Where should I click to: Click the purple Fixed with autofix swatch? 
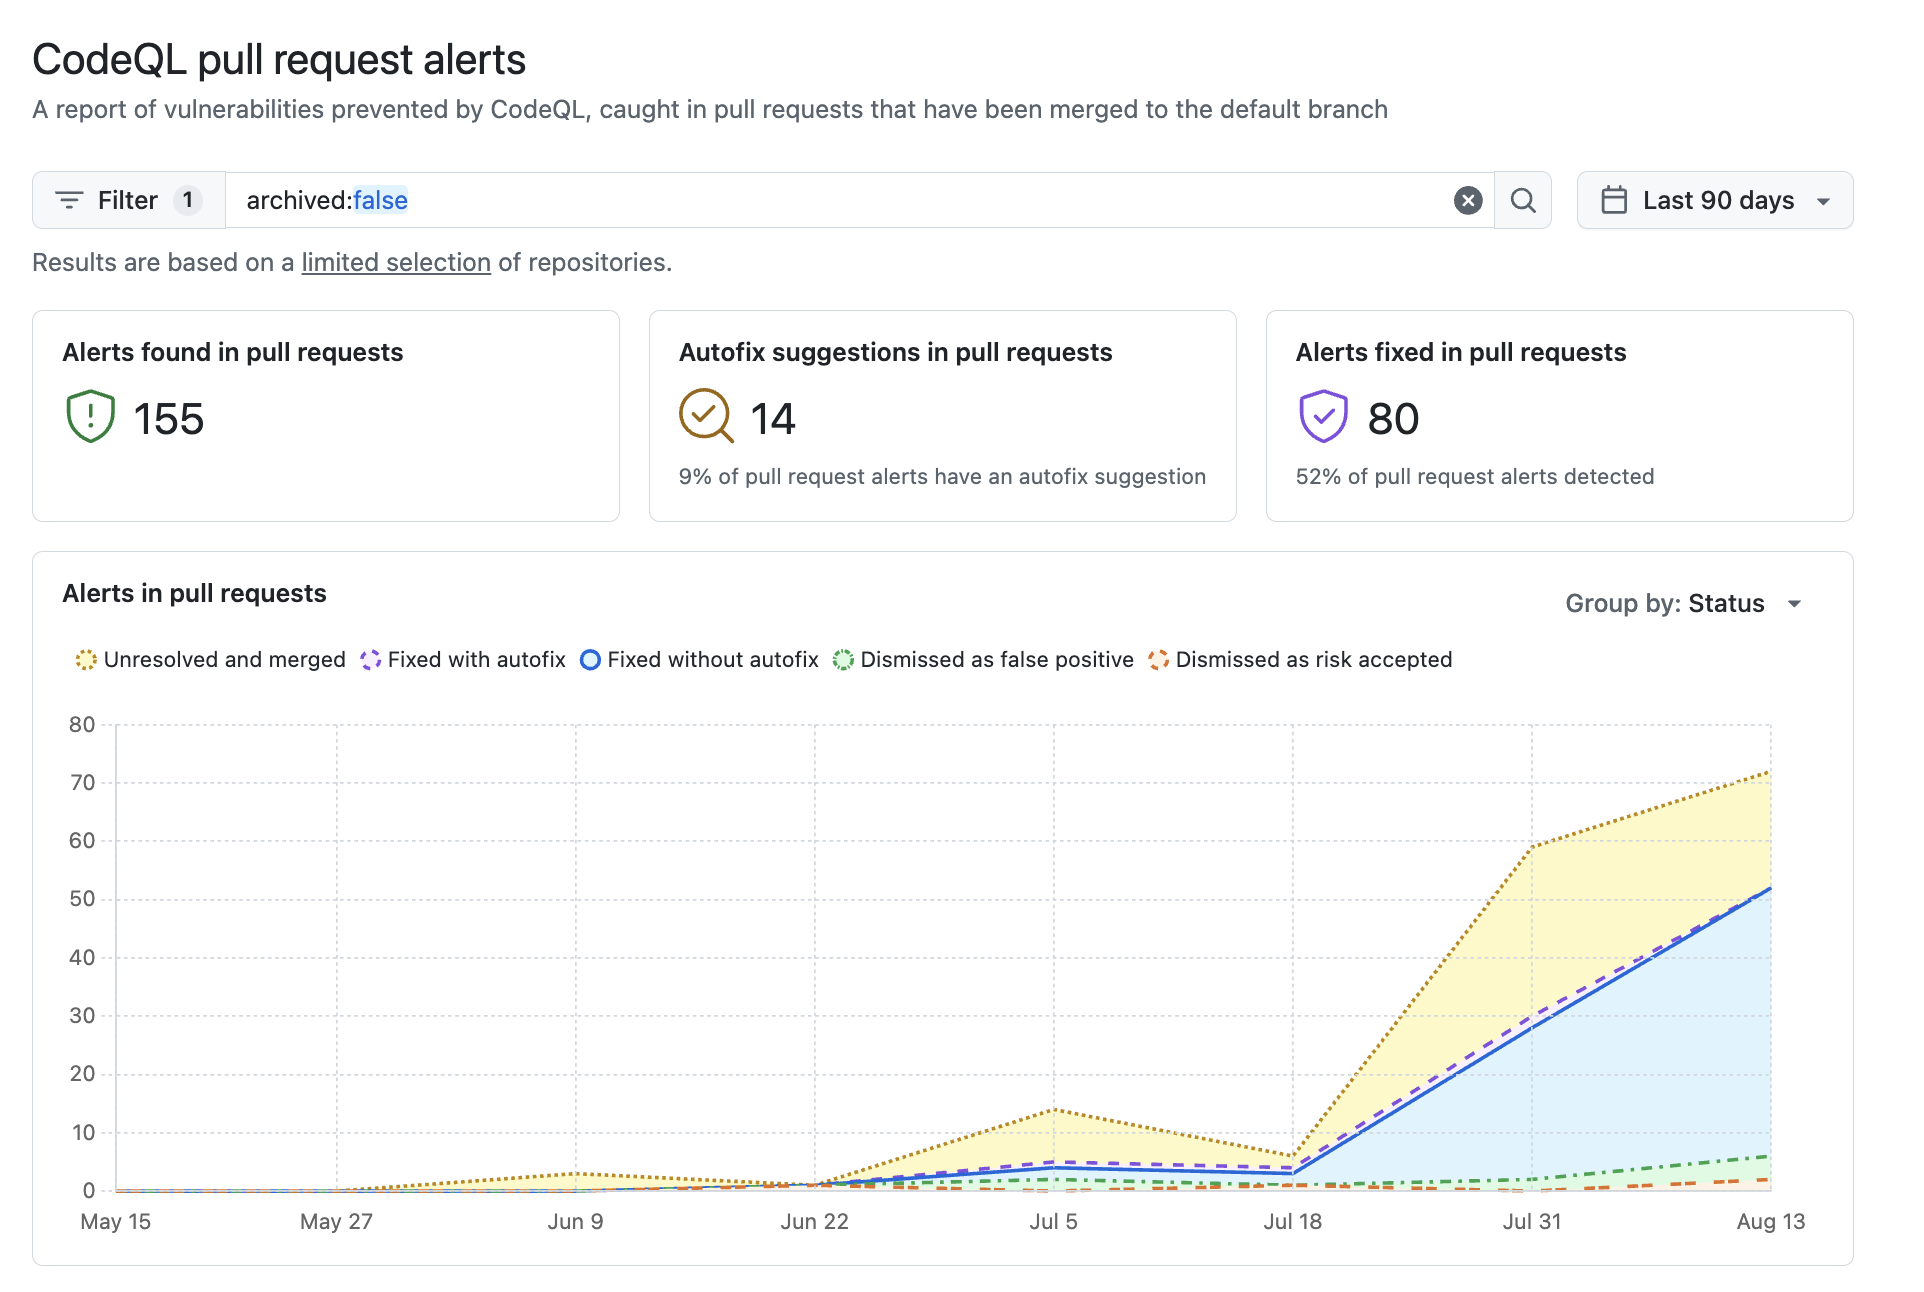(371, 660)
